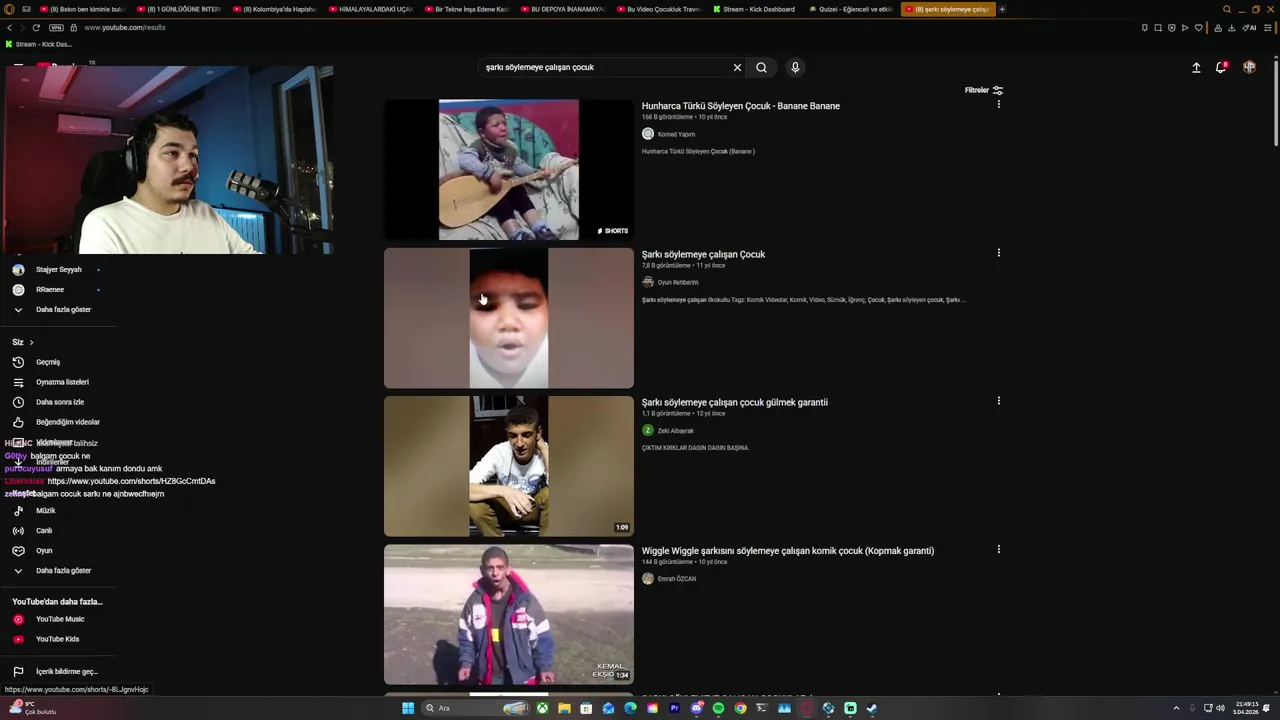Viewport: 1280px width, 720px height.
Task: Open title 'Hunharca Türkü Söyleyen Çocuk - Banane Banane'
Action: coord(741,106)
